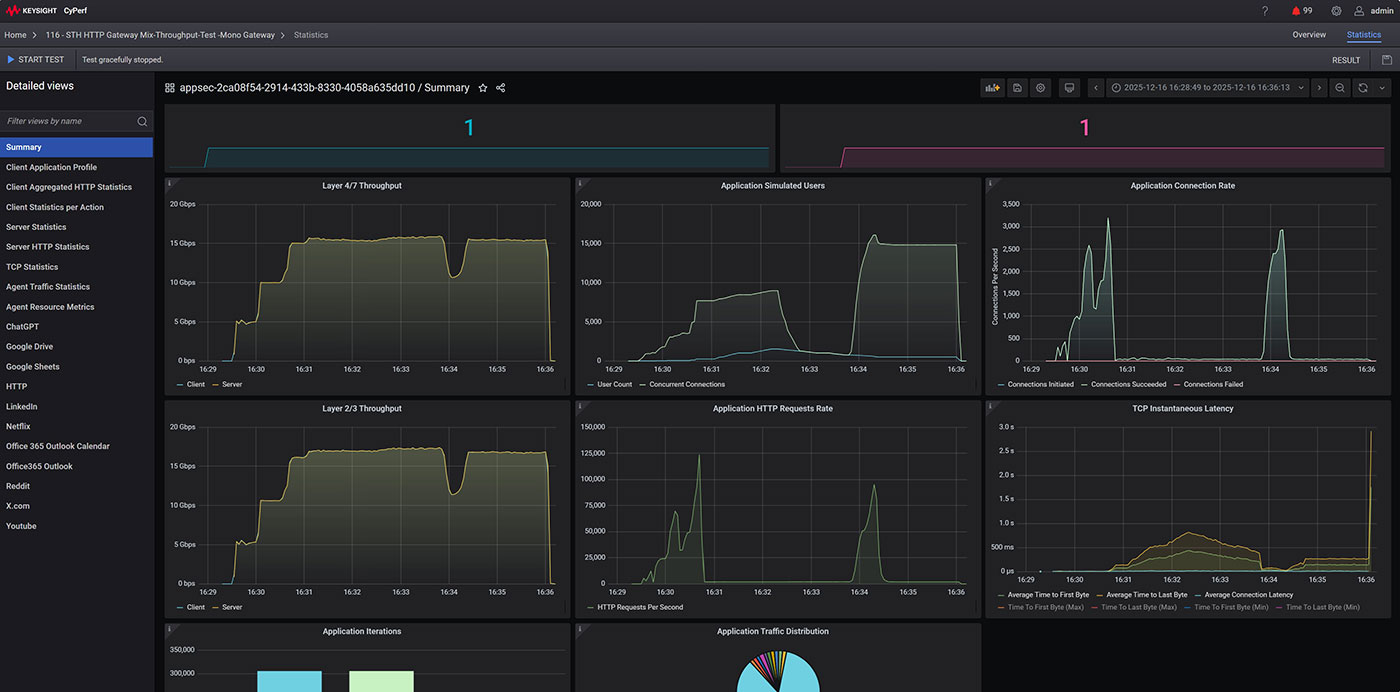1400x692 pixels.
Task: Click the dashboard grid icon before appsec title
Action: pos(170,88)
